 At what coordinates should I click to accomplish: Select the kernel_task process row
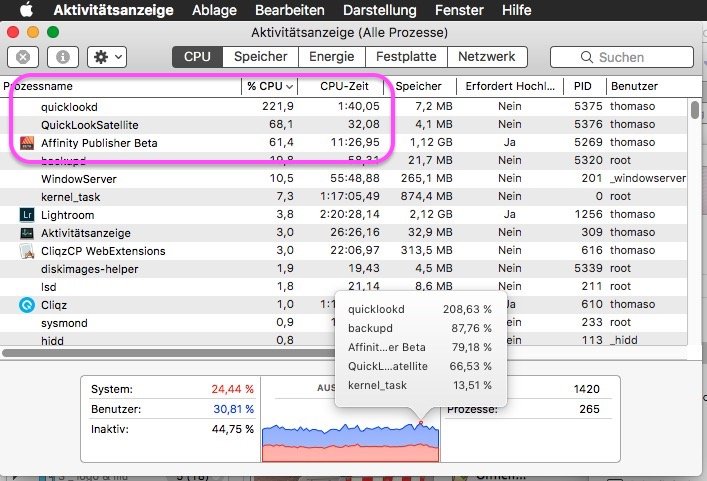coord(344,197)
